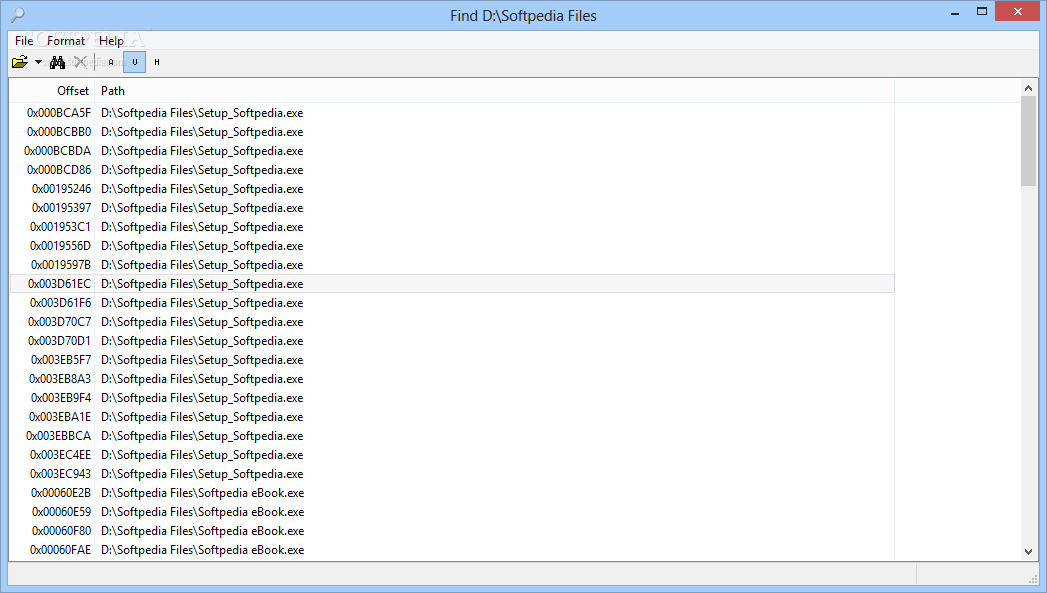Select the last Setup_Softpedia.exe row, offset 0x003EC943
This screenshot has width=1047, height=593.
pyautogui.click(x=452, y=474)
